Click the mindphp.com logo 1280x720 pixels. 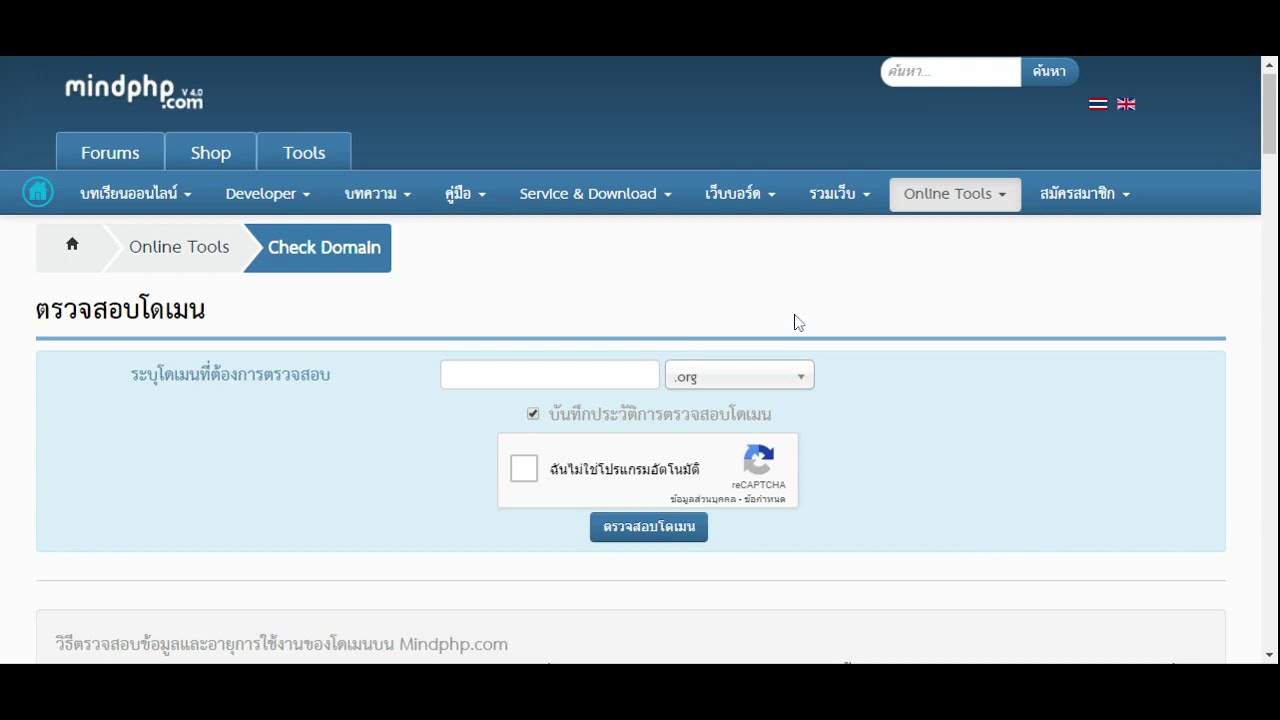point(134,91)
